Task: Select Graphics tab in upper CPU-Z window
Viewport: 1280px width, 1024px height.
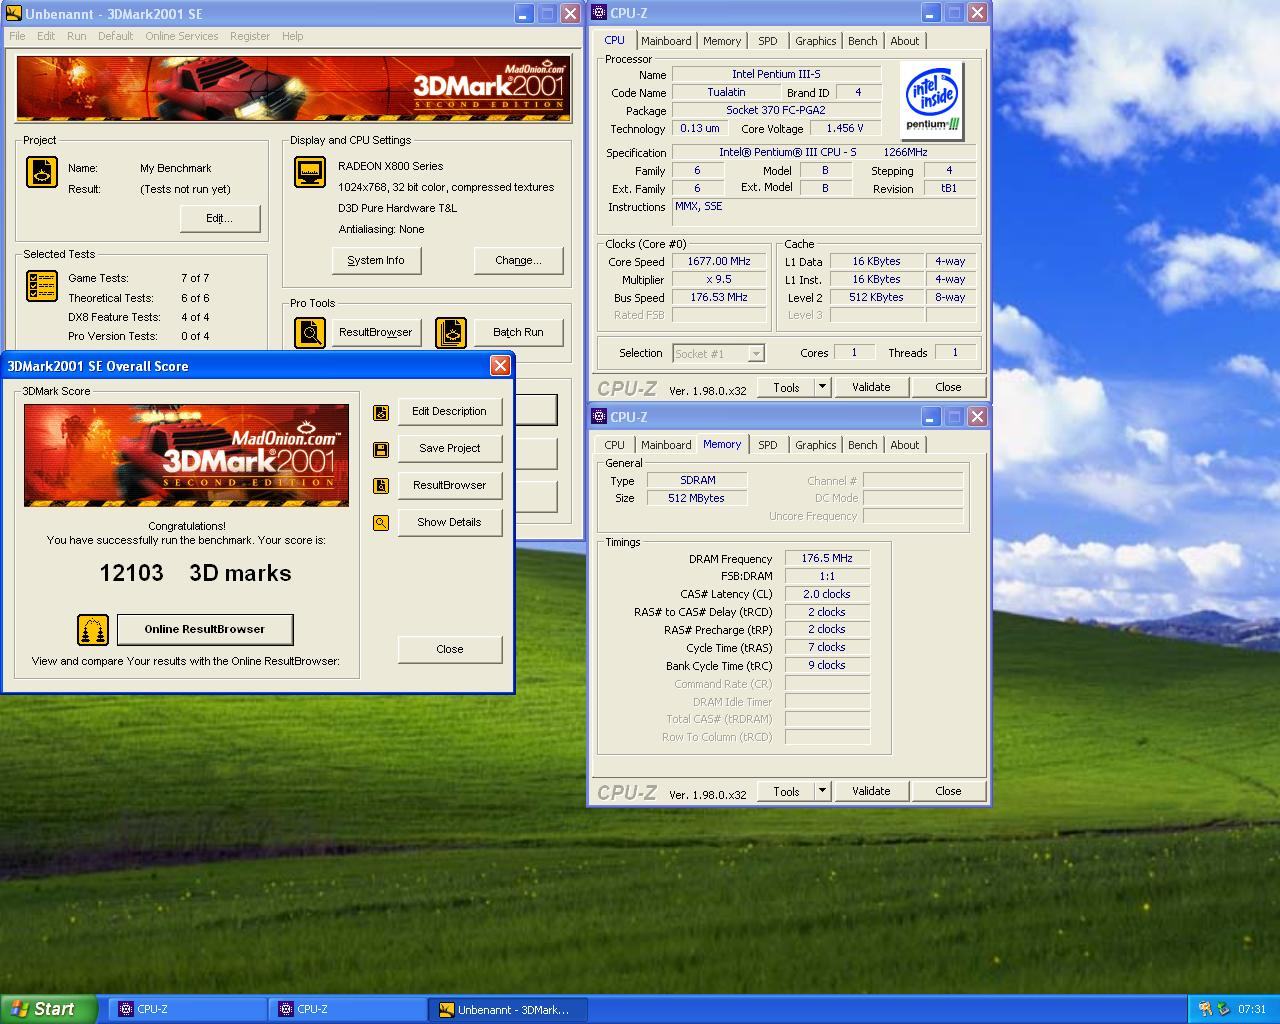Action: [x=816, y=41]
